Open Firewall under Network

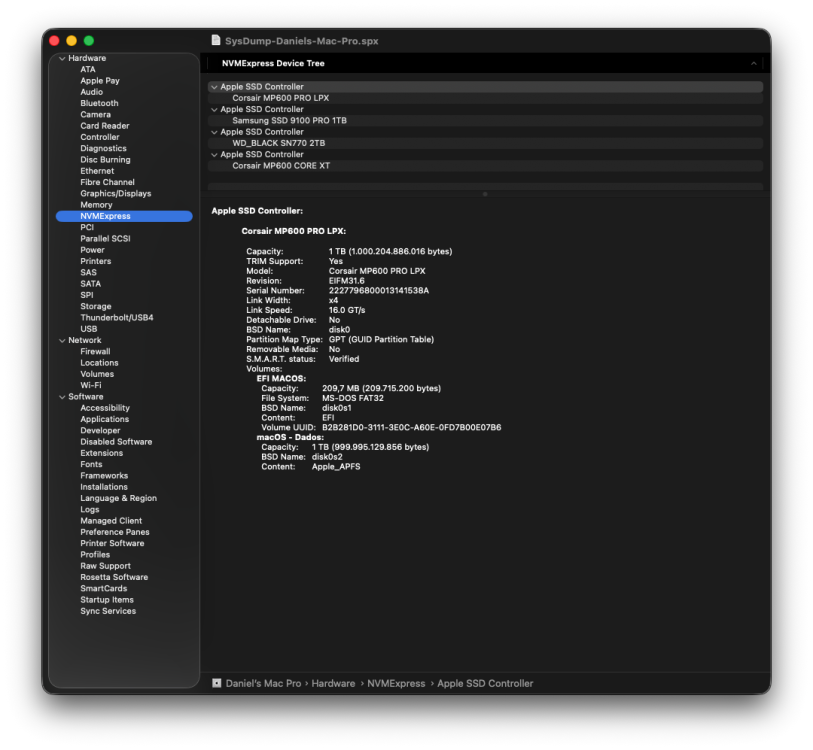point(95,352)
